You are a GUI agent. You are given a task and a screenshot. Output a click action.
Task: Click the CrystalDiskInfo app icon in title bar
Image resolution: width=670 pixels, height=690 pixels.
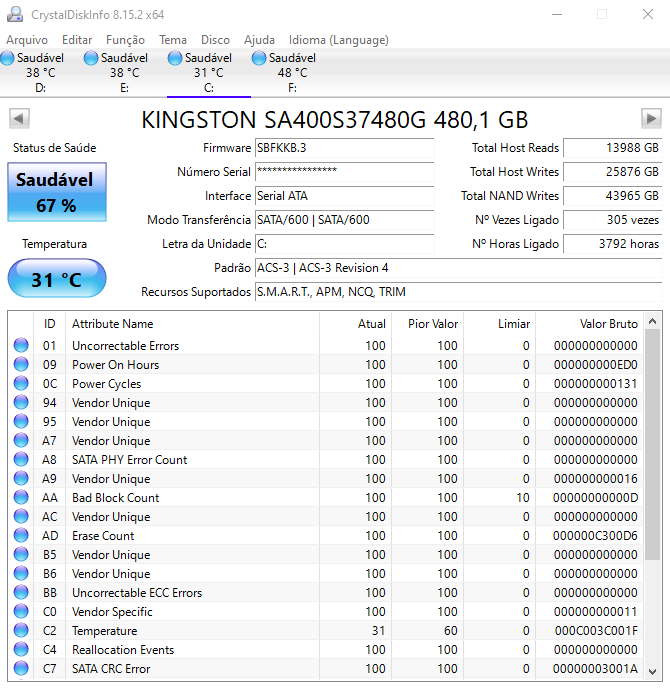tap(15, 15)
